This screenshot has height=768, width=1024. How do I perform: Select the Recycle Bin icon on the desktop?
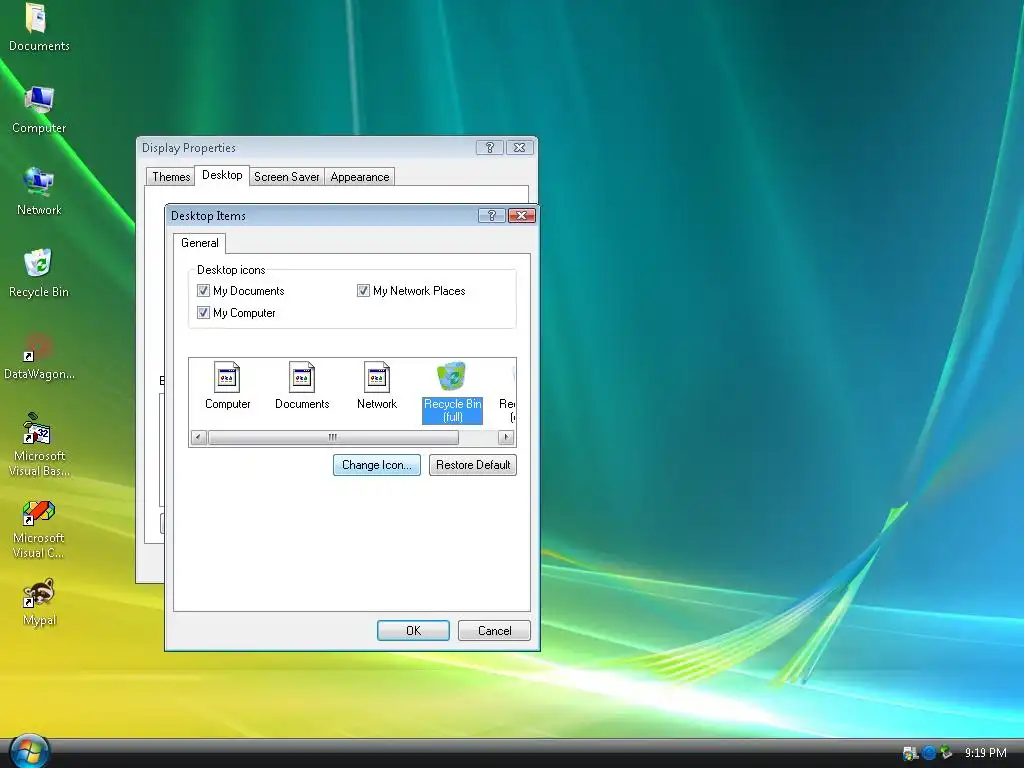coord(39,274)
